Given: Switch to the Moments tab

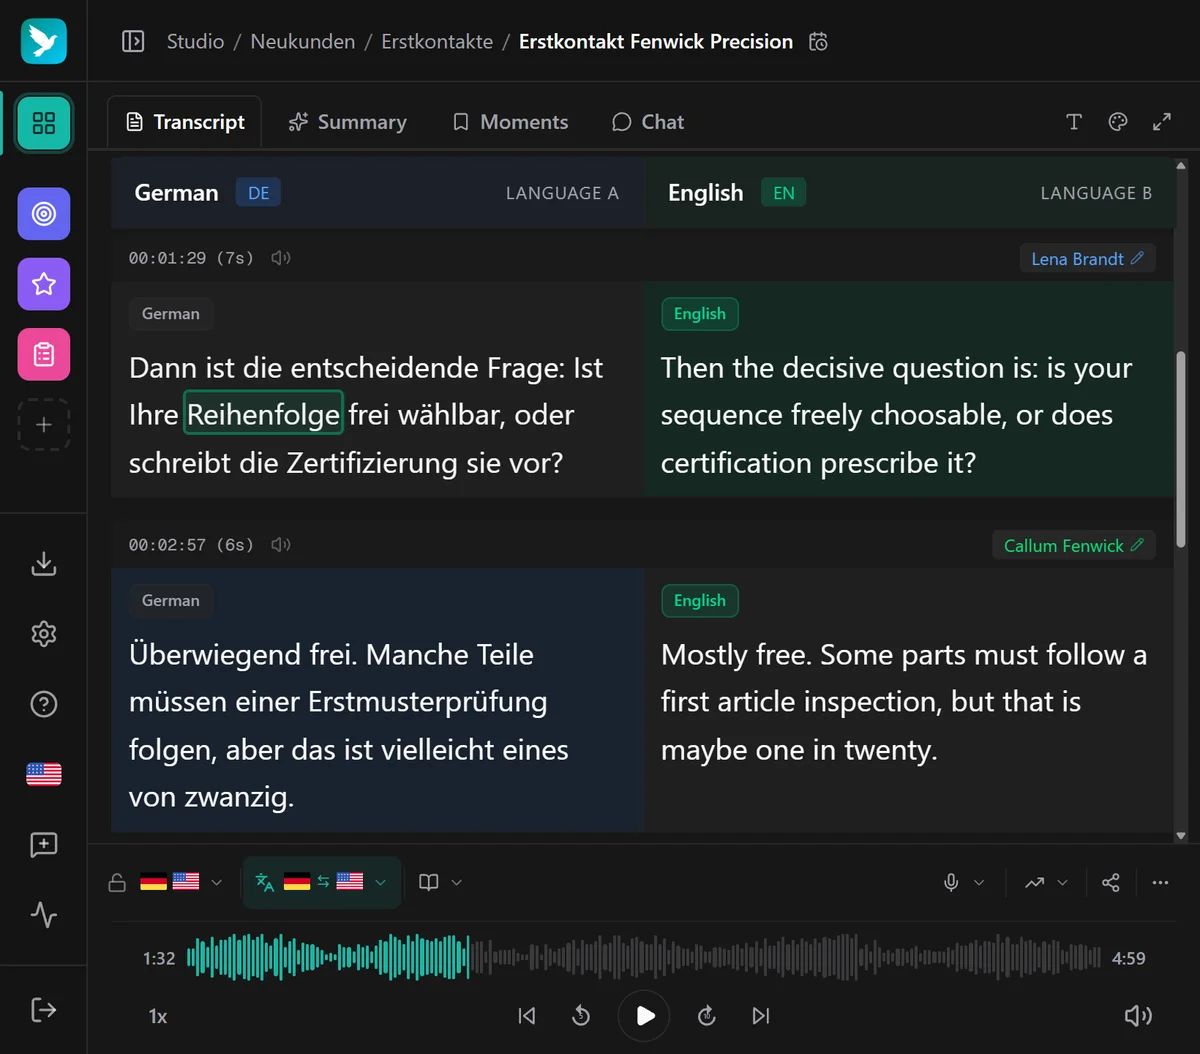Looking at the screenshot, I should [x=510, y=122].
